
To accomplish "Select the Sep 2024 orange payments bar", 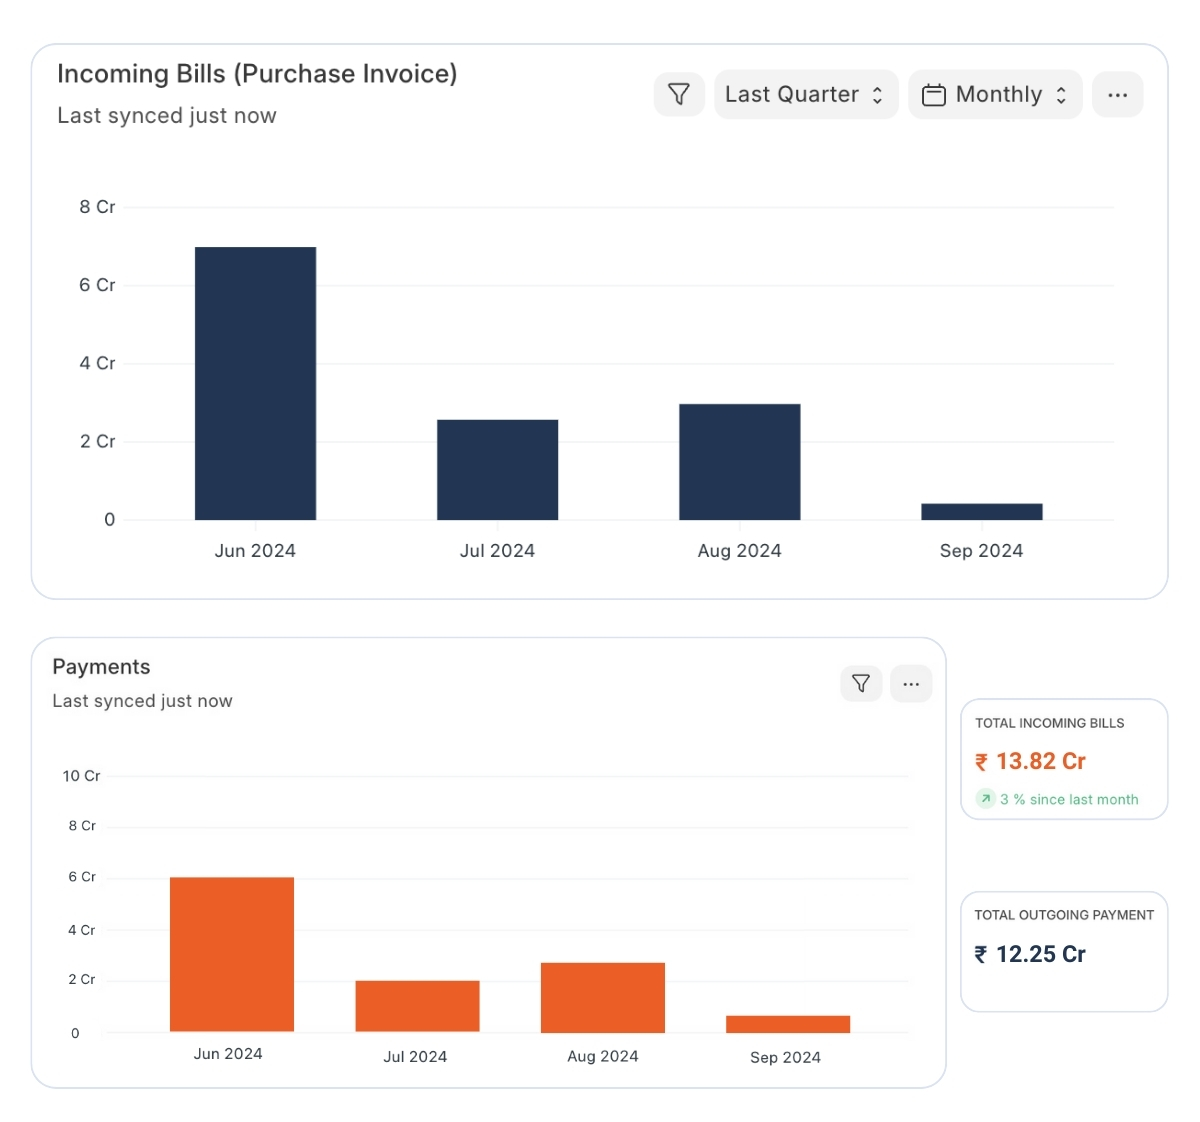I will (788, 1024).
